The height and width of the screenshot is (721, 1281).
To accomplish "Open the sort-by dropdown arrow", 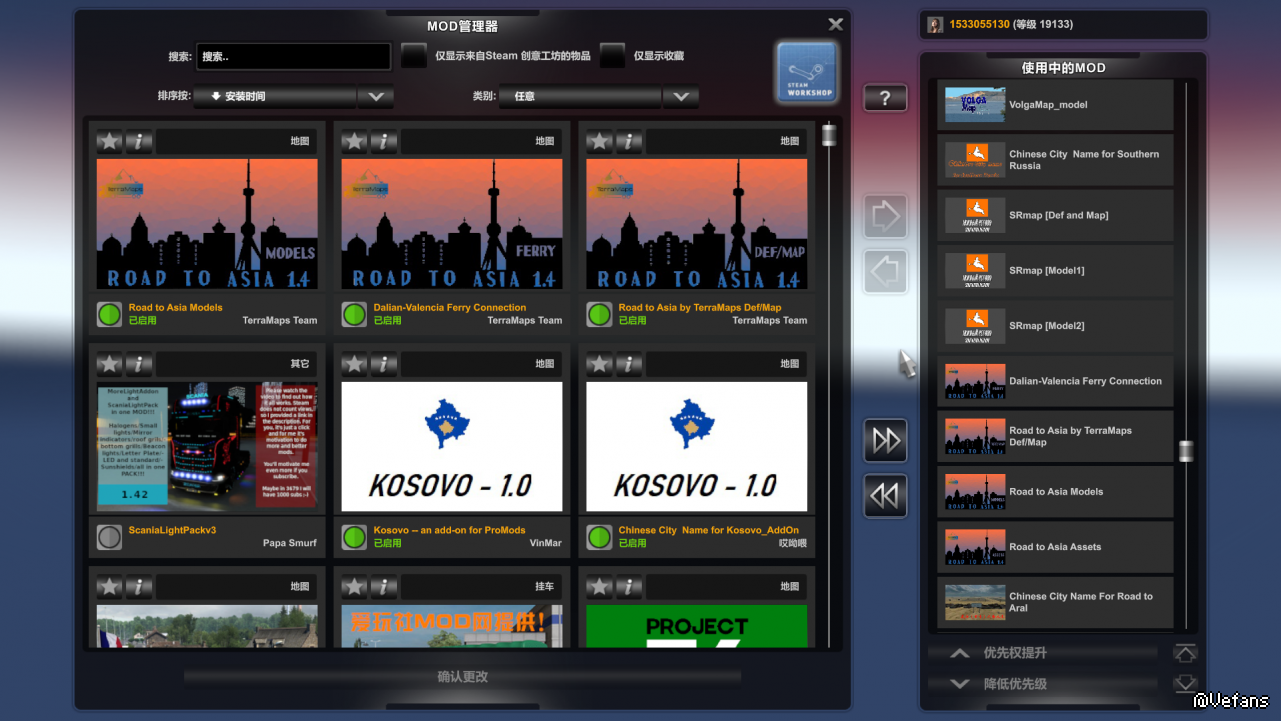I will point(376,97).
